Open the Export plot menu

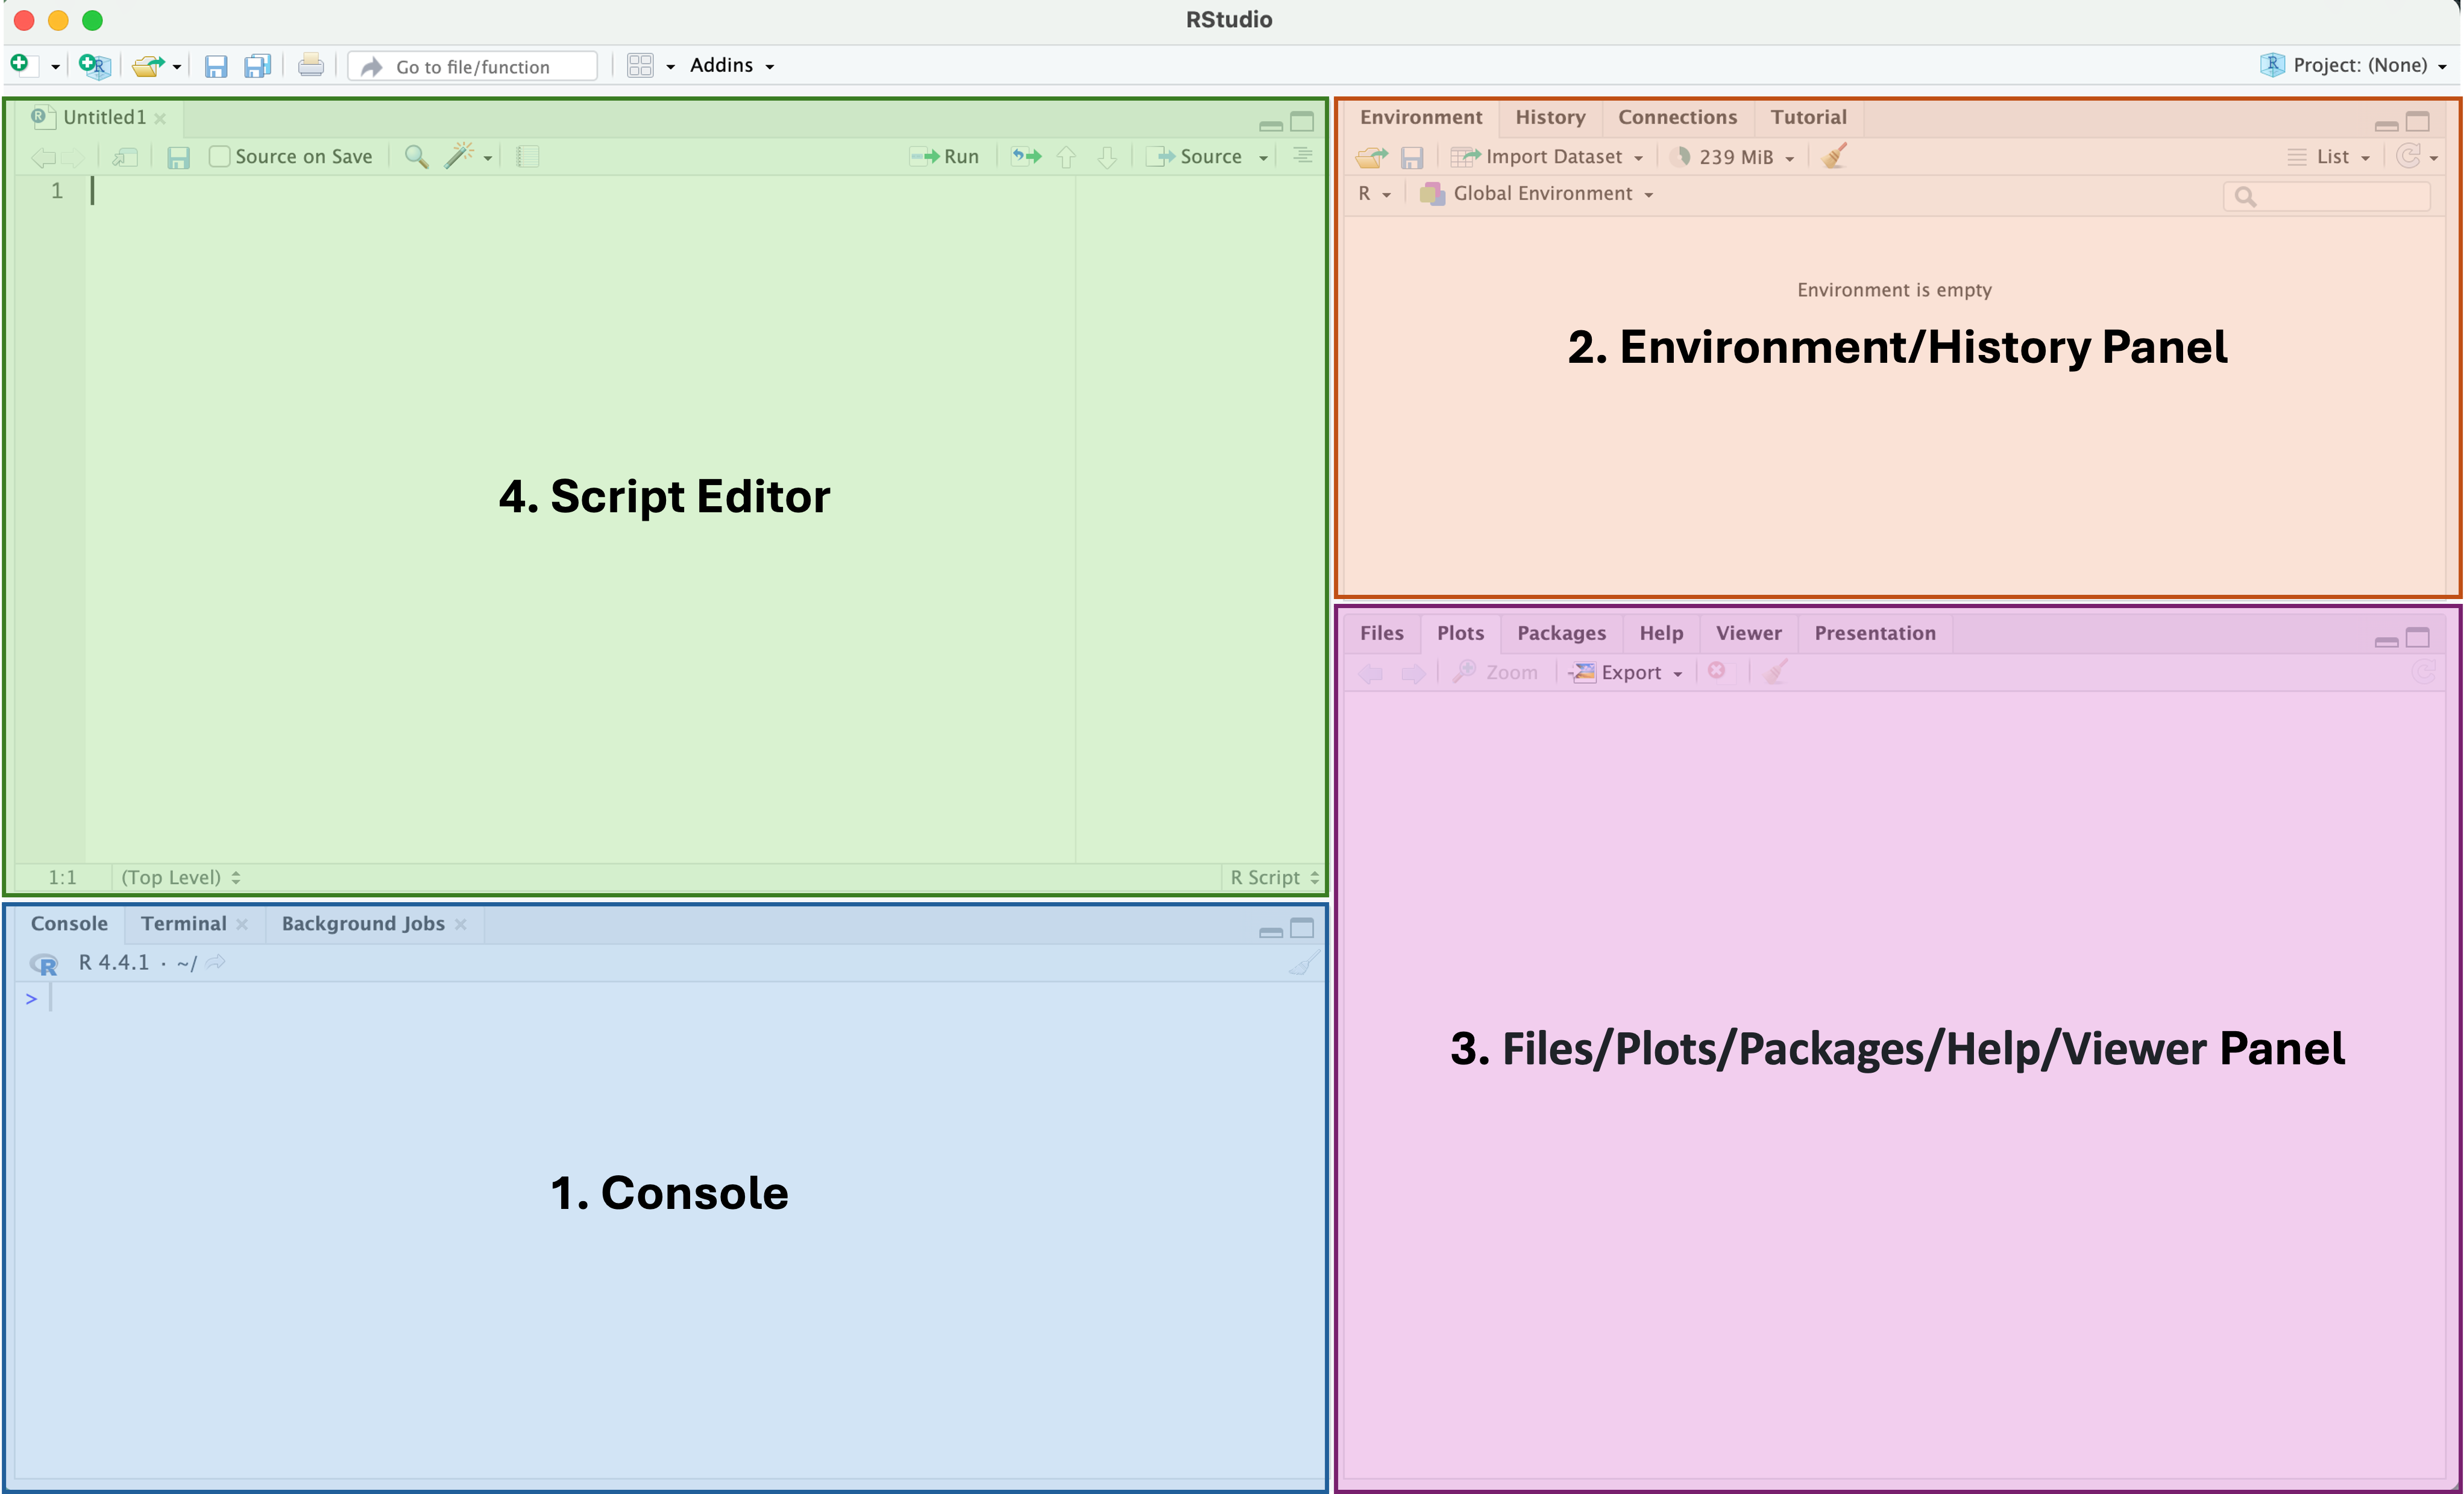pyautogui.click(x=1626, y=672)
